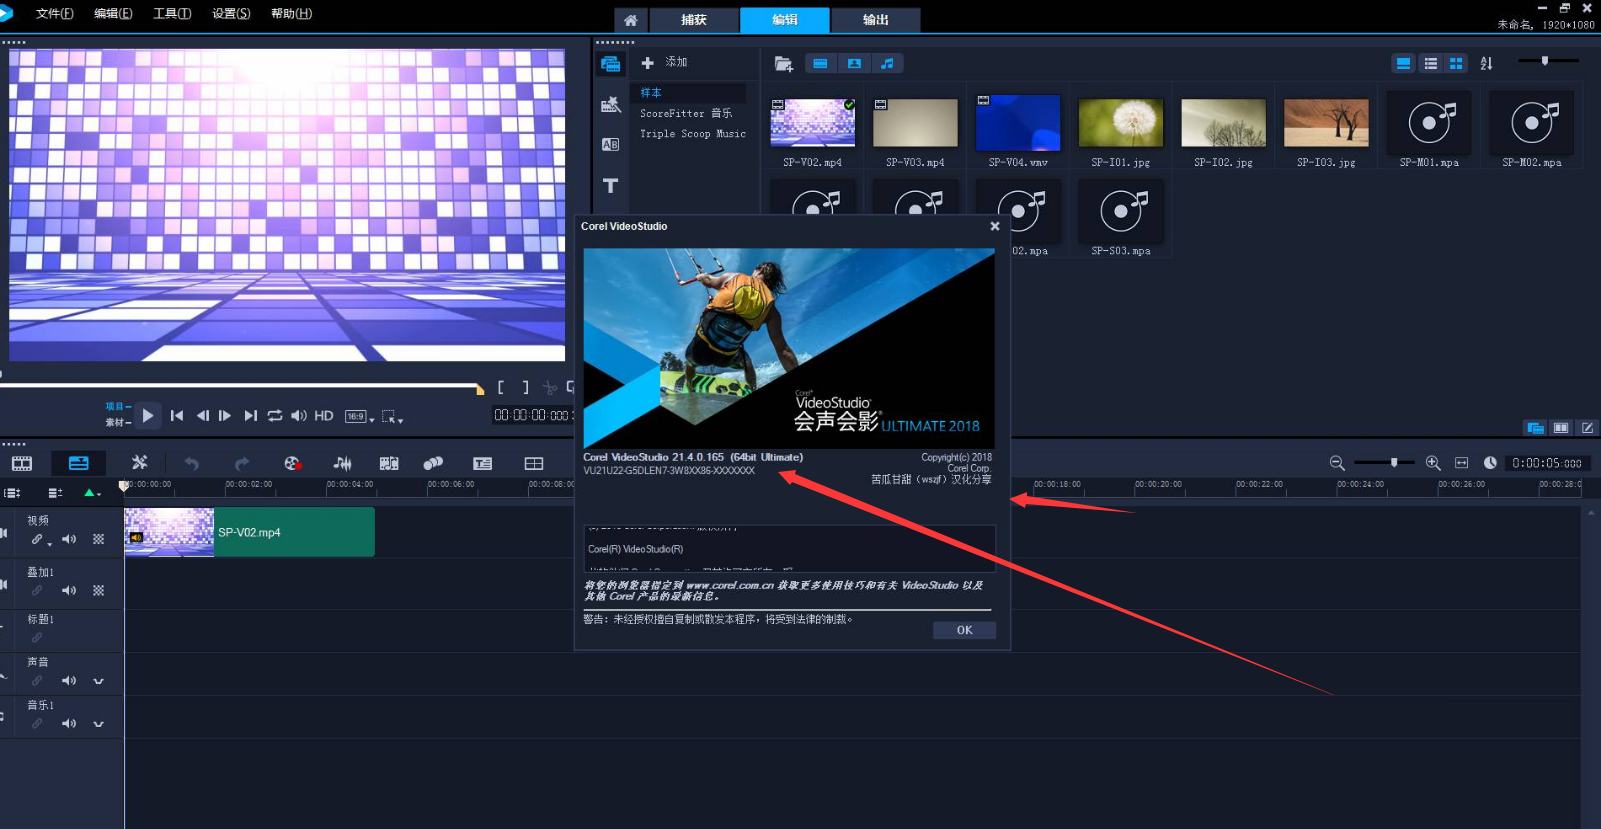This screenshot has height=829, width=1601.
Task: Click the zoom in magnifier on timeline
Action: pos(1433,463)
